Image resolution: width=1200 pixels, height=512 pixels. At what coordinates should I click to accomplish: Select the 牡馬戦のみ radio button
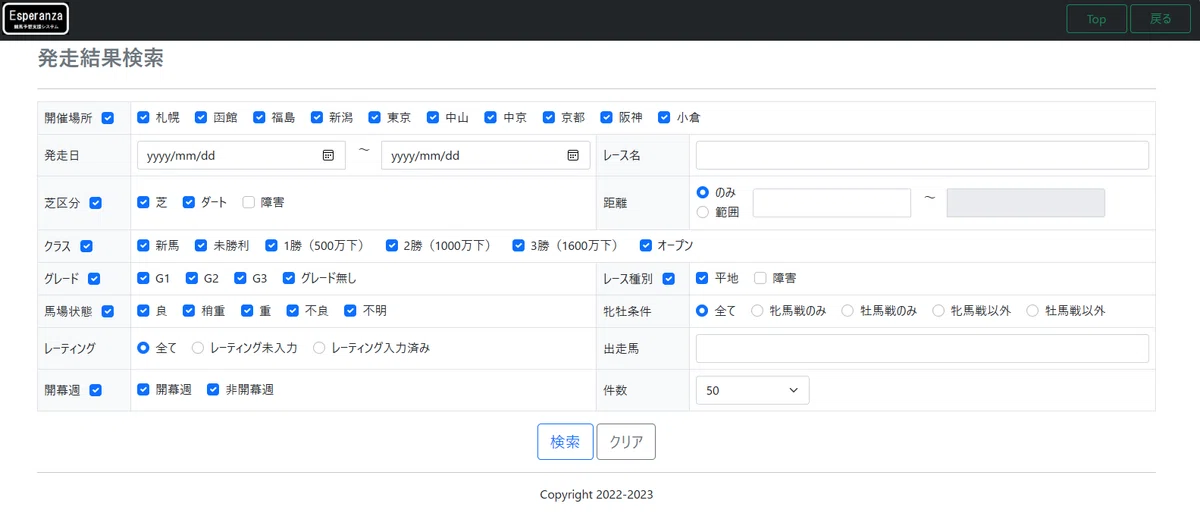[848, 311]
